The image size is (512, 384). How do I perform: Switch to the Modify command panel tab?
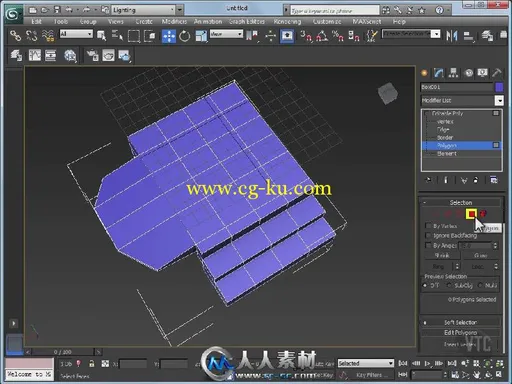pos(439,73)
